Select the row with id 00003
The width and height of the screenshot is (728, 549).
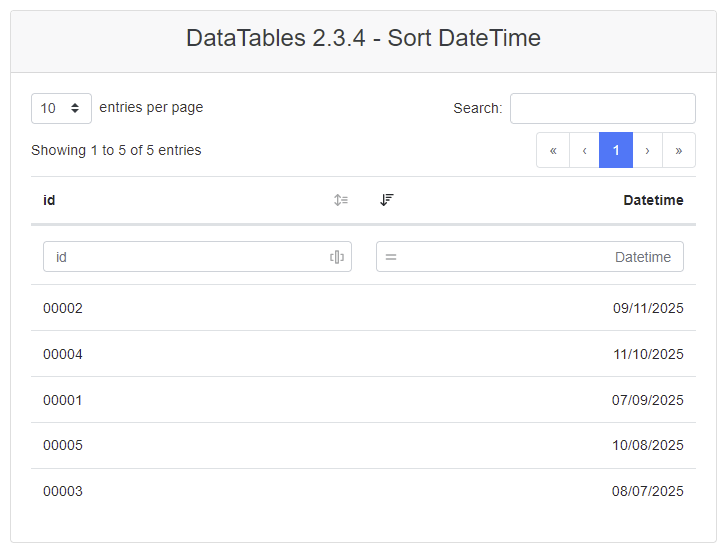coord(63,492)
